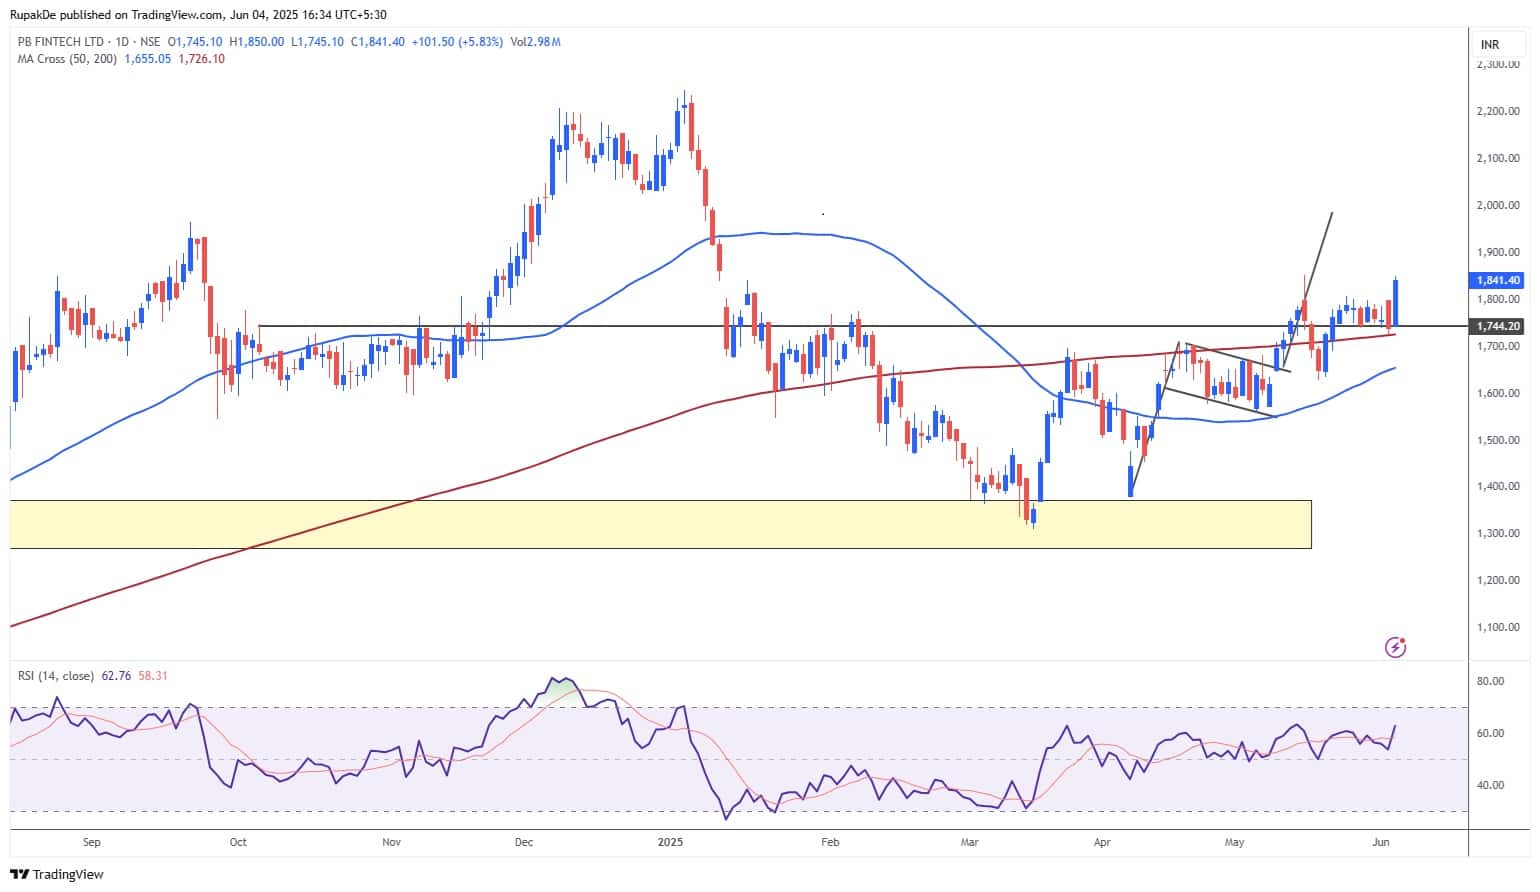The height and width of the screenshot is (892, 1540).
Task: Click the Mar label on time axis
Action: click(969, 842)
